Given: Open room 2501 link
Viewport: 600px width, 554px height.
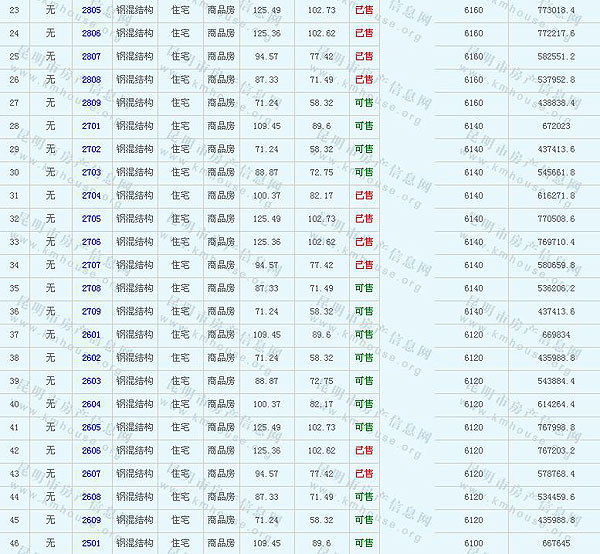Looking at the screenshot, I should 91,543.
